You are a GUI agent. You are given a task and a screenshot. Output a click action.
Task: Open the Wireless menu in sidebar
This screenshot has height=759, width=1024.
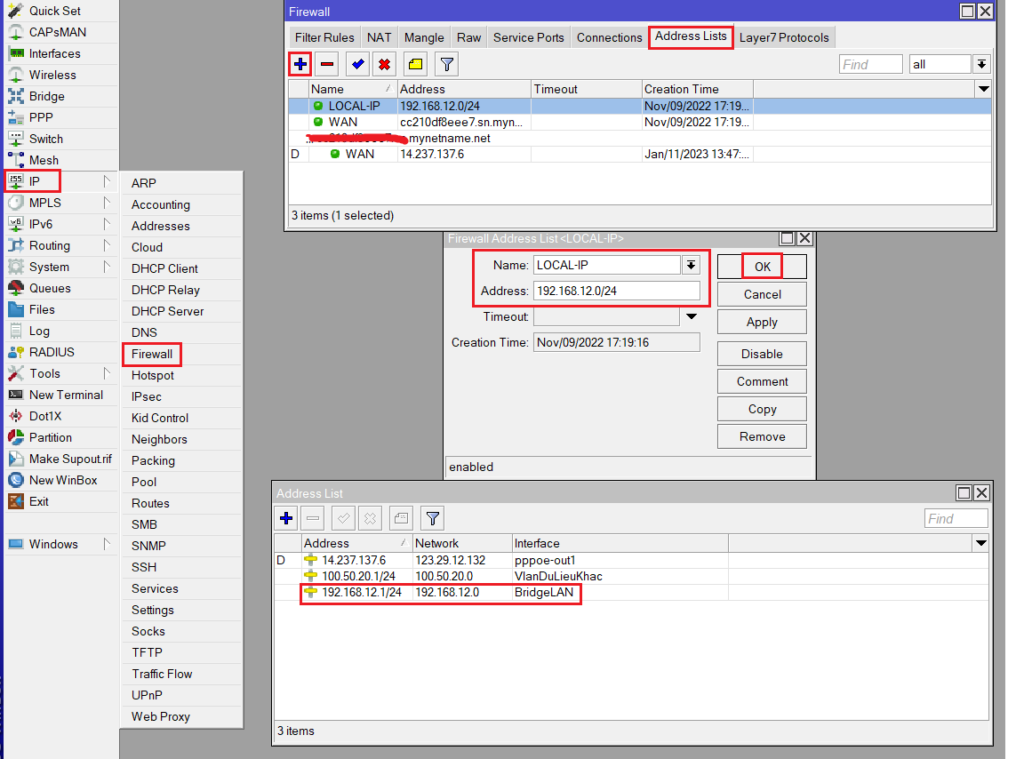[x=52, y=75]
